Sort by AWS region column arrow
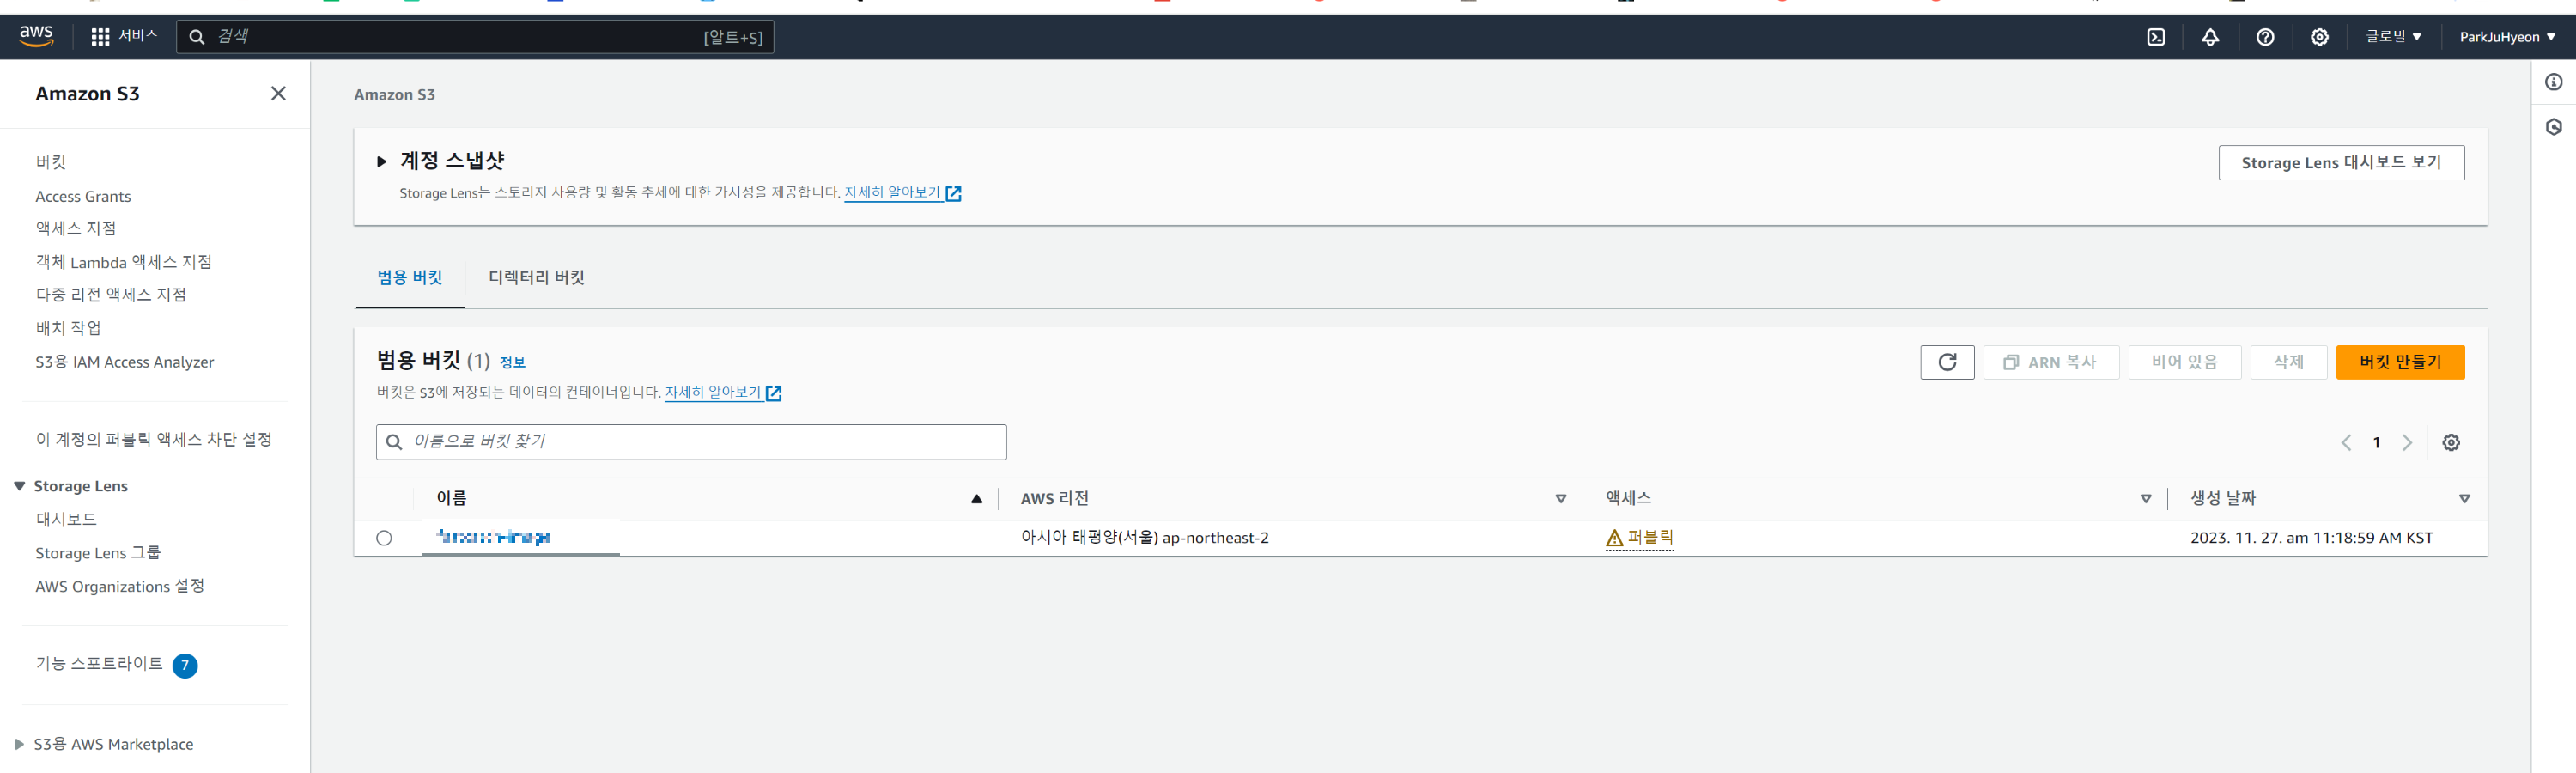Screen dimensions: 2576x773 point(1560,499)
